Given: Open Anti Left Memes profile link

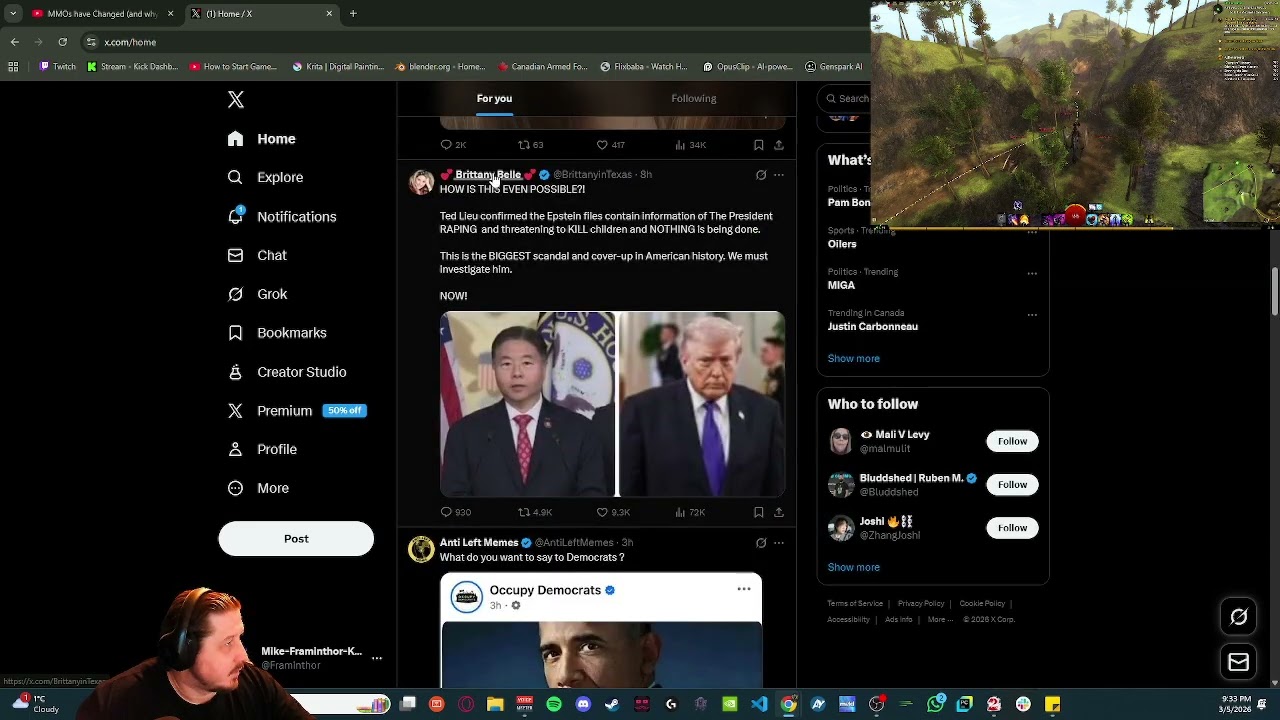Looking at the screenshot, I should coord(479,543).
